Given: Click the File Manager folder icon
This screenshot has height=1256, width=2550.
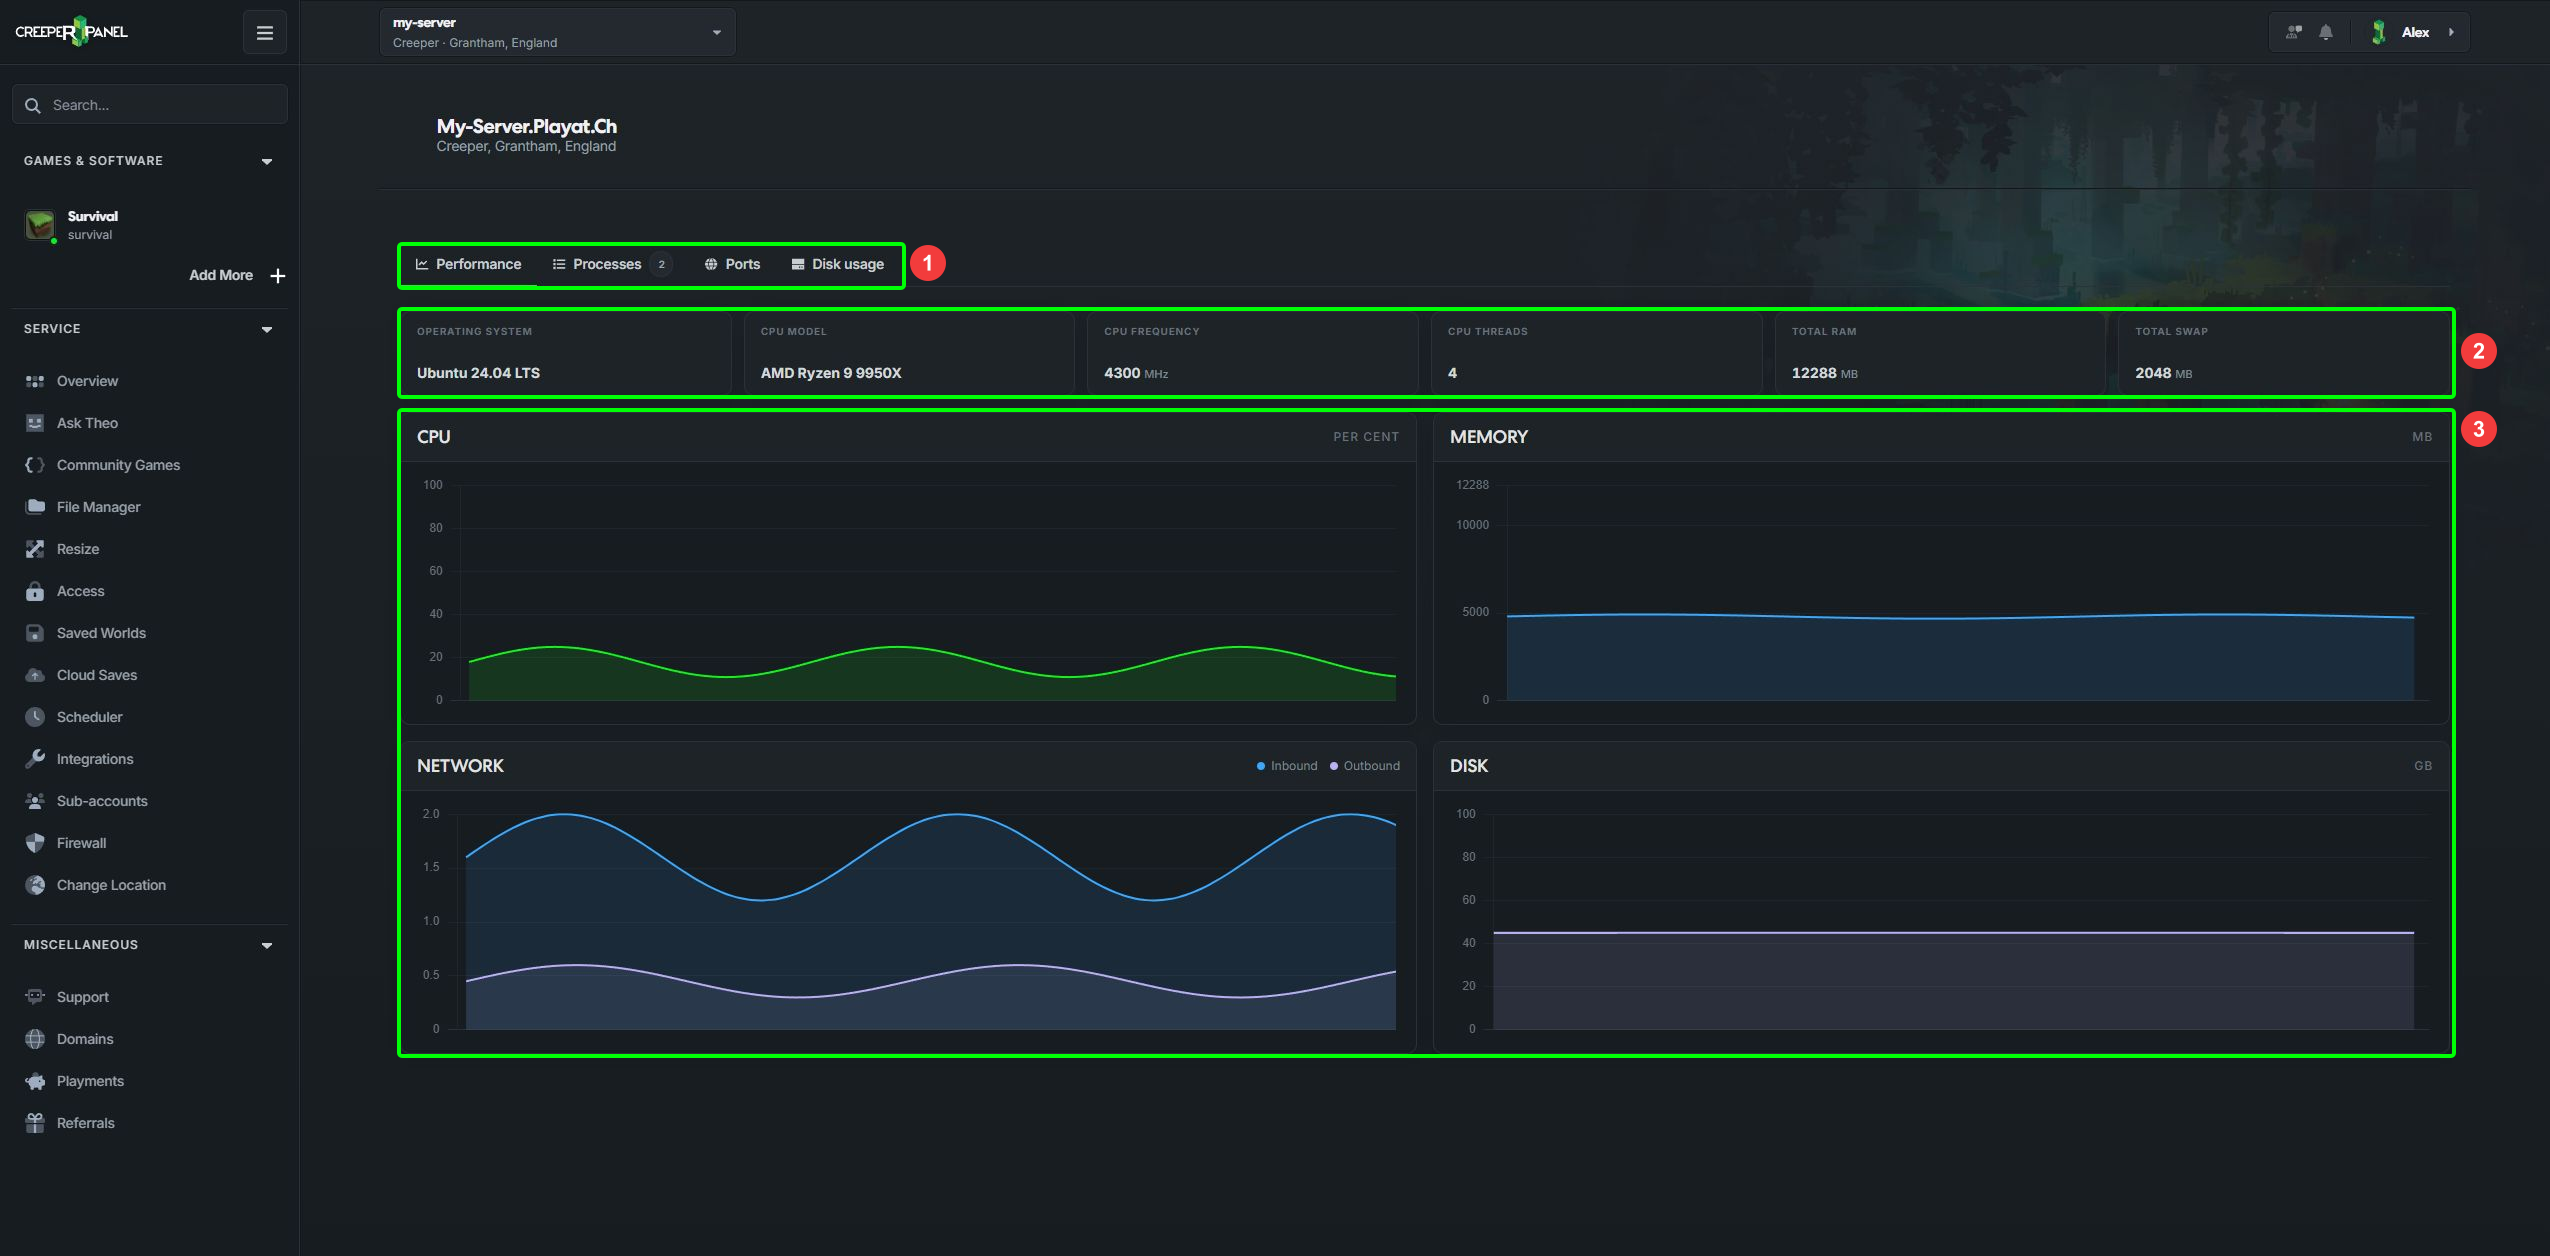Looking at the screenshot, I should pyautogui.click(x=35, y=507).
